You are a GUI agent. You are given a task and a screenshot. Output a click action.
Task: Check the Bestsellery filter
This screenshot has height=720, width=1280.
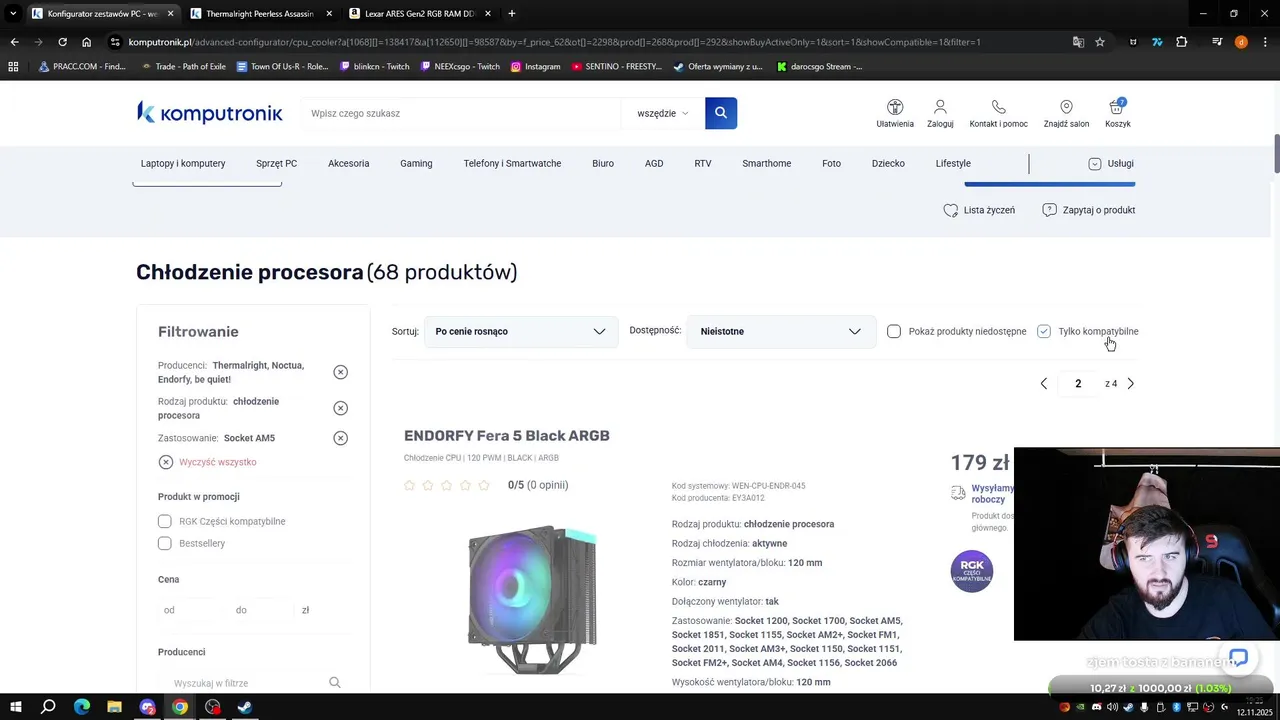click(x=165, y=543)
